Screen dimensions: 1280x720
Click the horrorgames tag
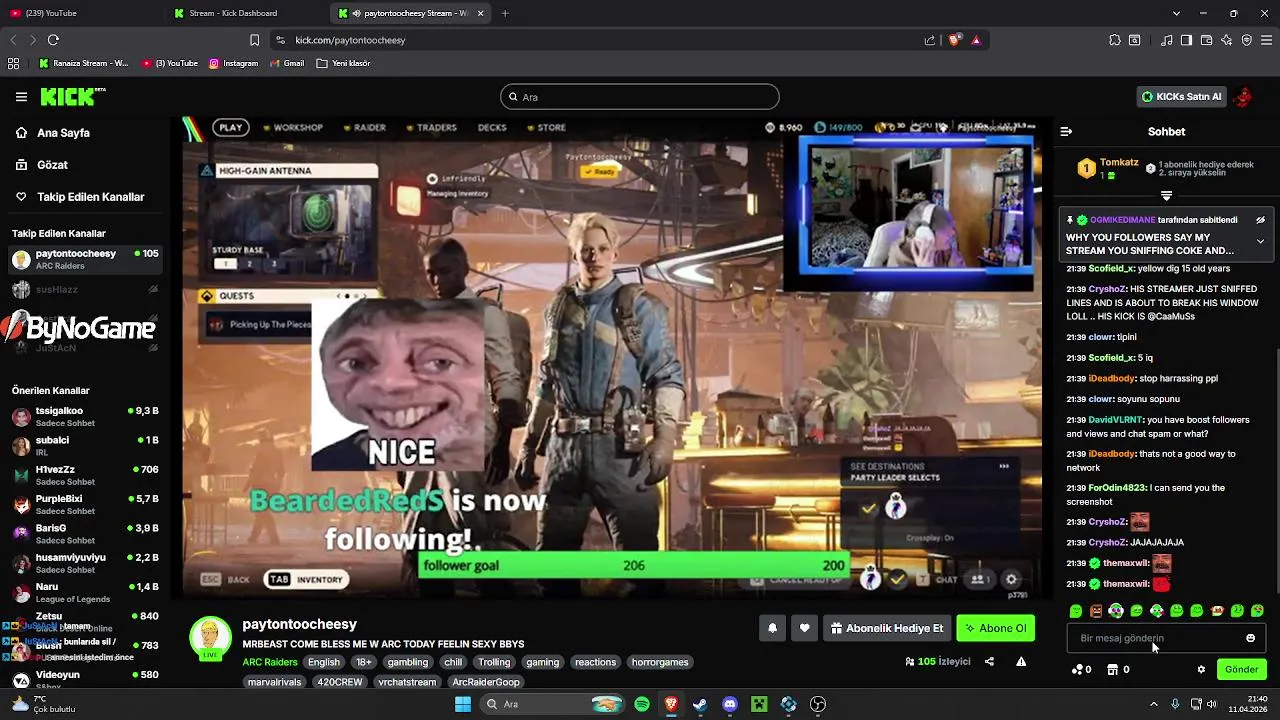[660, 662]
